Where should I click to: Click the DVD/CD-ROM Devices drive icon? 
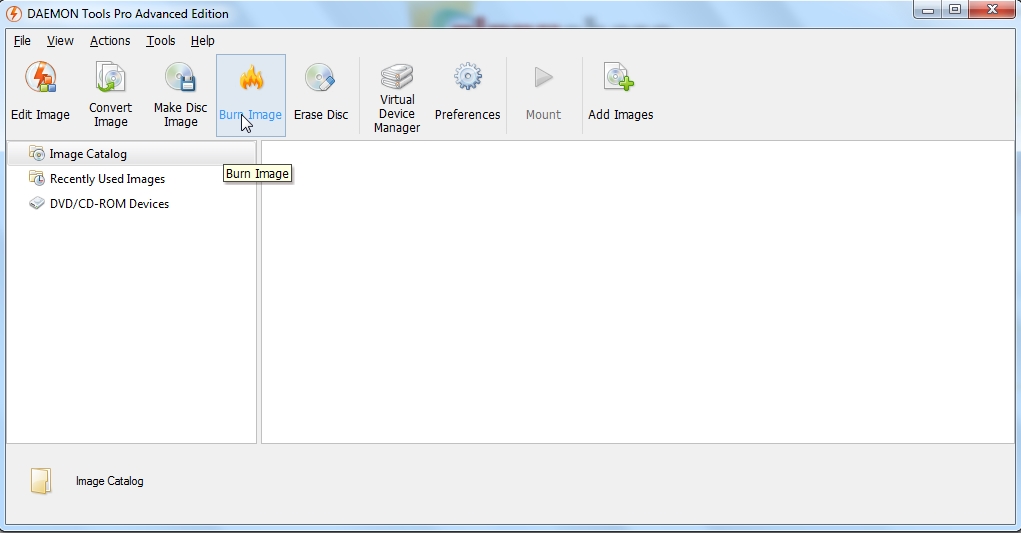pyautogui.click(x=37, y=203)
